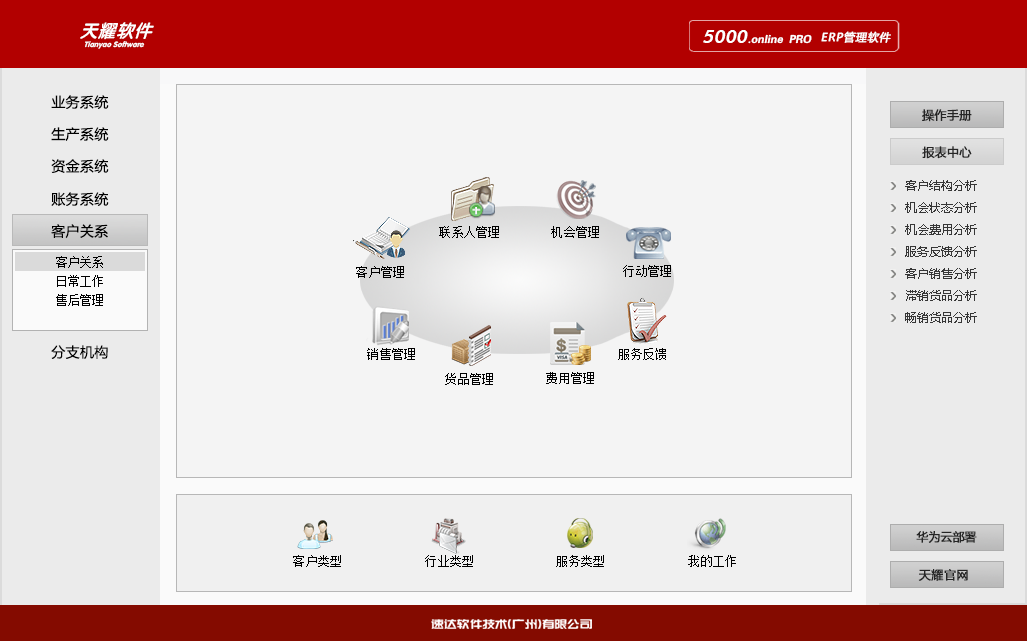Click the chevron beside 机会状态分析
This screenshot has width=1027, height=641.
click(x=893, y=208)
